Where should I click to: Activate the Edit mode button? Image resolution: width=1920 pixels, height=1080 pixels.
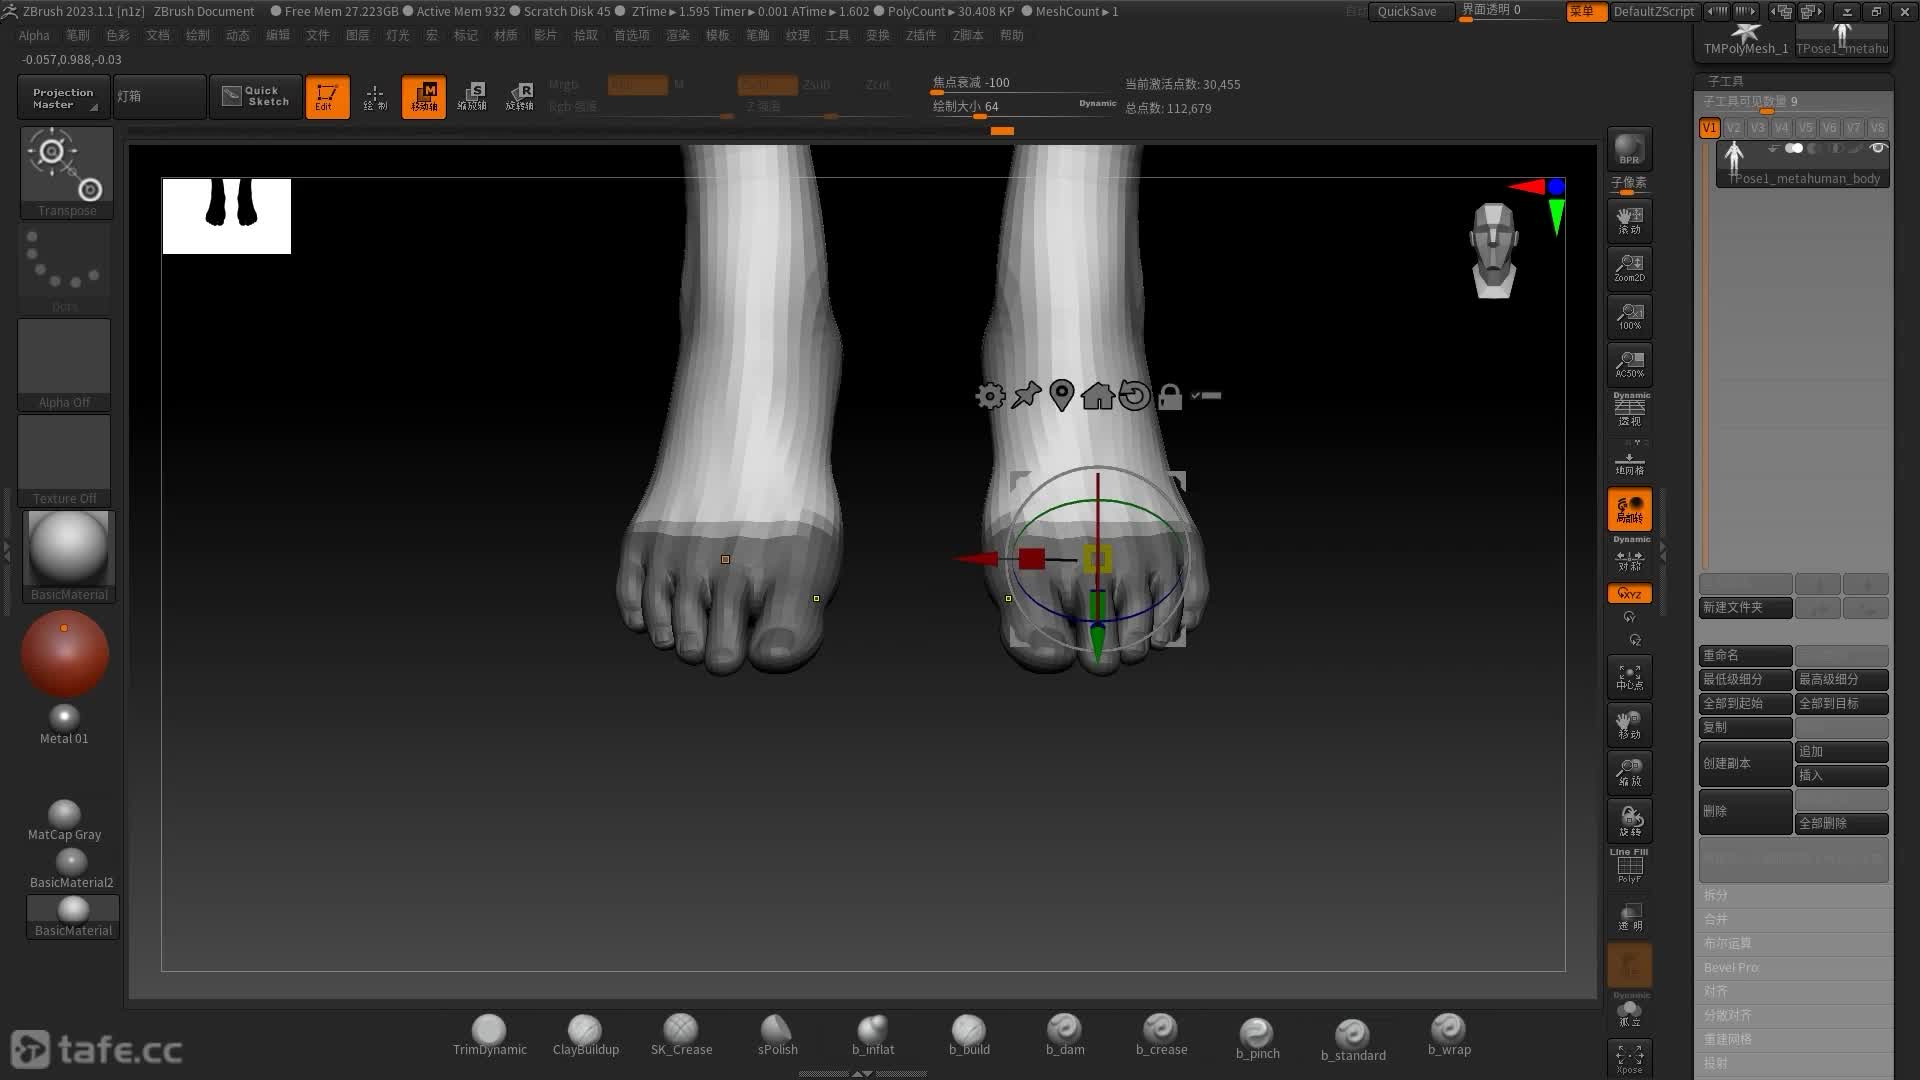click(x=327, y=96)
